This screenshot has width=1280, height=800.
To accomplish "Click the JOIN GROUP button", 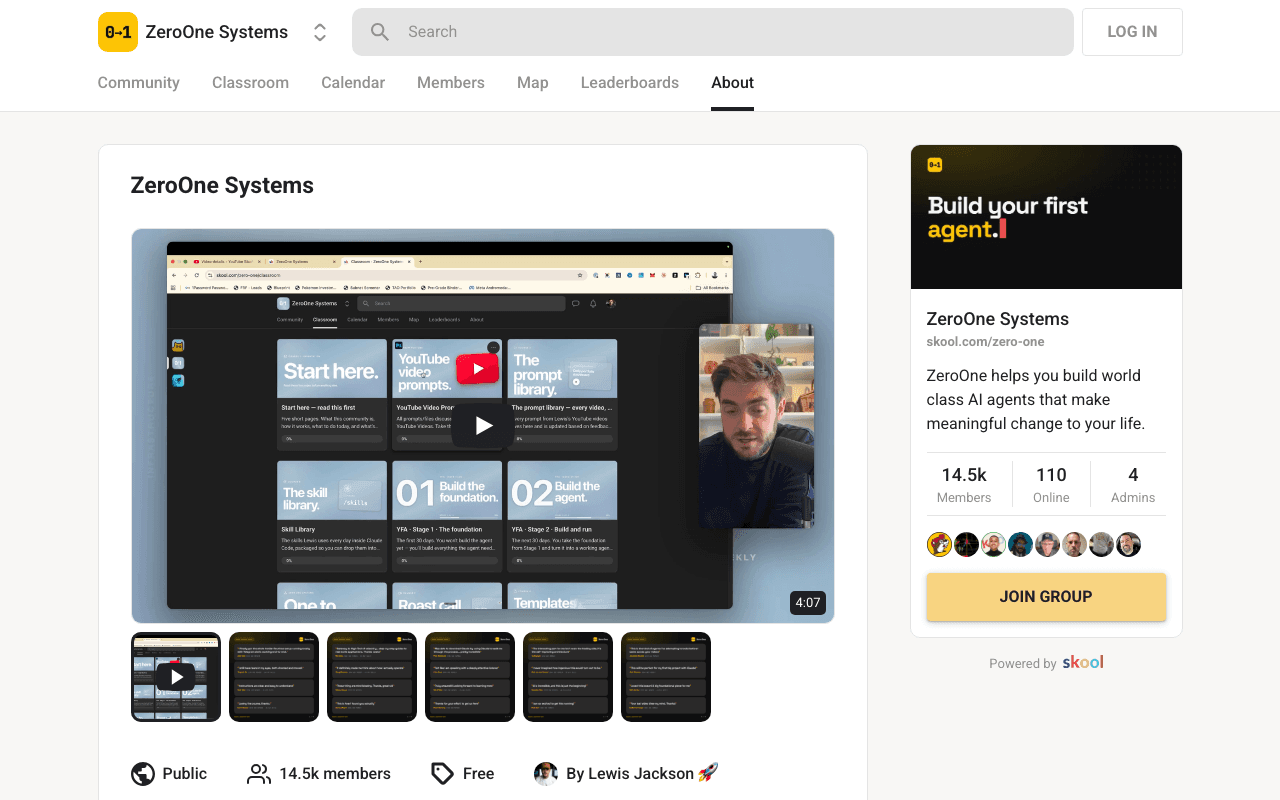I will click(x=1046, y=597).
